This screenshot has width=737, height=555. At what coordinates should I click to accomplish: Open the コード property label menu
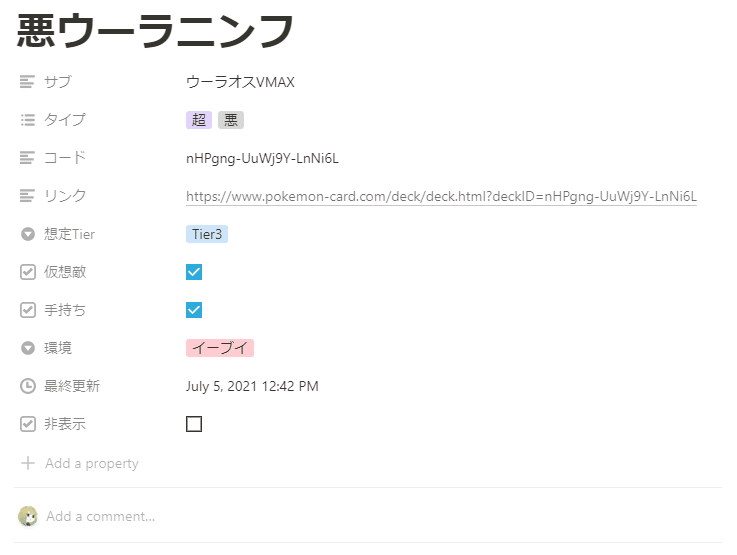65,158
